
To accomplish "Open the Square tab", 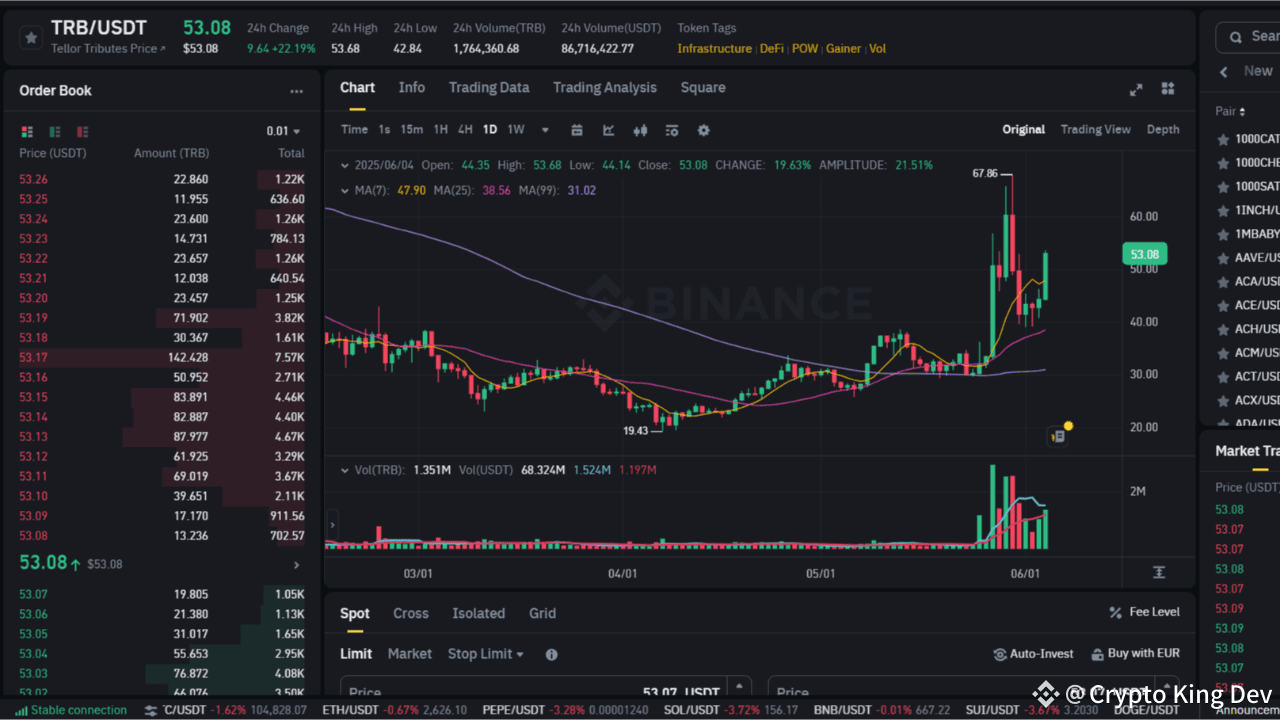I will [x=703, y=88].
